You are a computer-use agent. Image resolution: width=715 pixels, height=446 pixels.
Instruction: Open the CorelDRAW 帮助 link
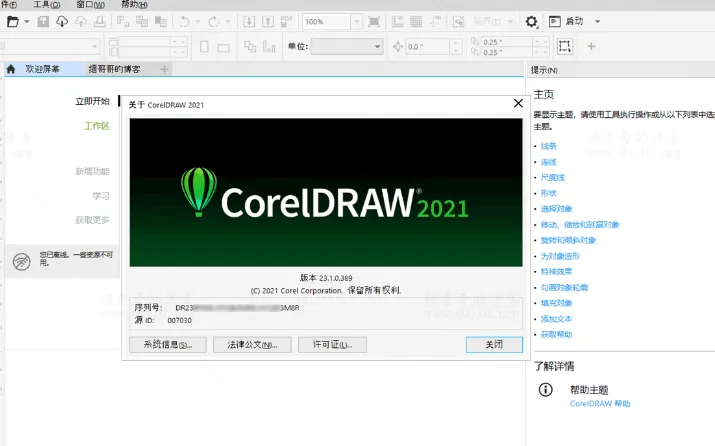600,404
